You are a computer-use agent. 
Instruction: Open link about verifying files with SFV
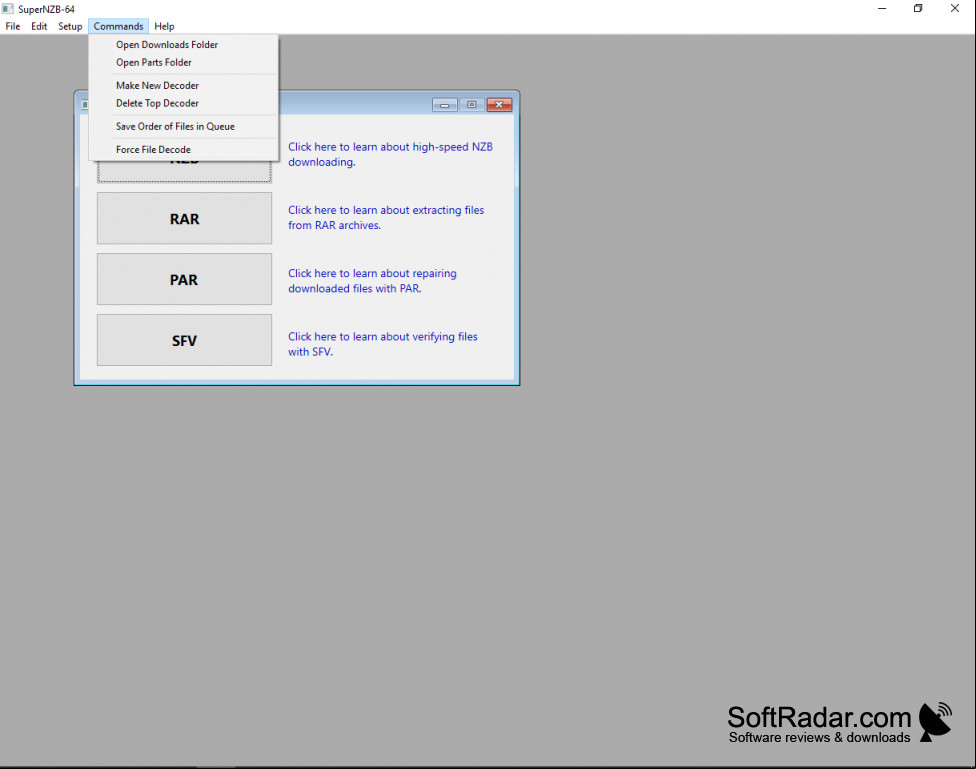pos(383,344)
